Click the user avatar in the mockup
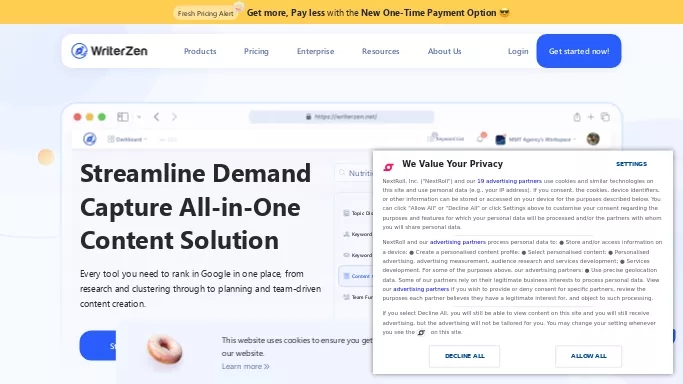683x384 pixels. [593, 139]
